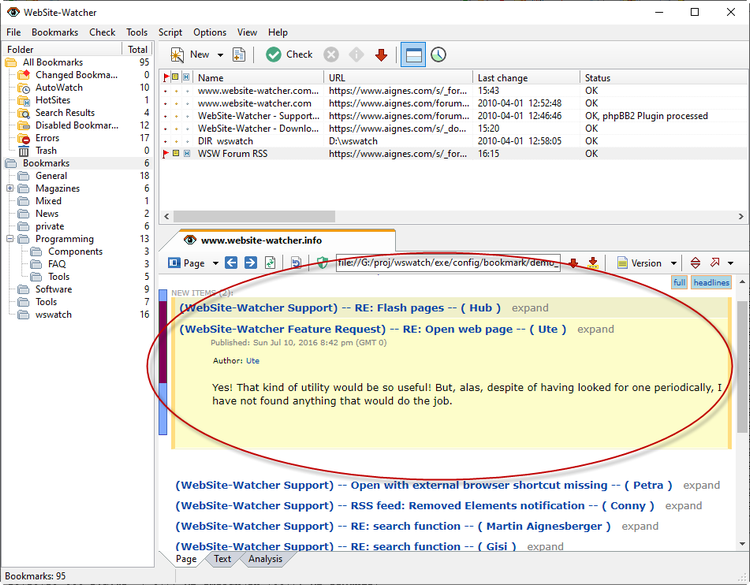Click the Check button with green checkmark
The height and width of the screenshot is (585, 750).
click(289, 55)
